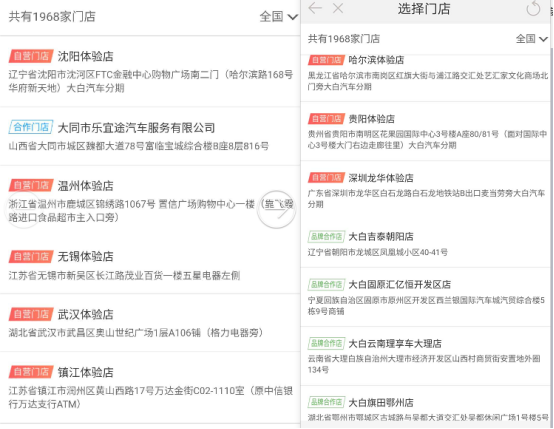Select the 大白吉泰朝阳店 store name
554x429 pixels.
point(381,236)
